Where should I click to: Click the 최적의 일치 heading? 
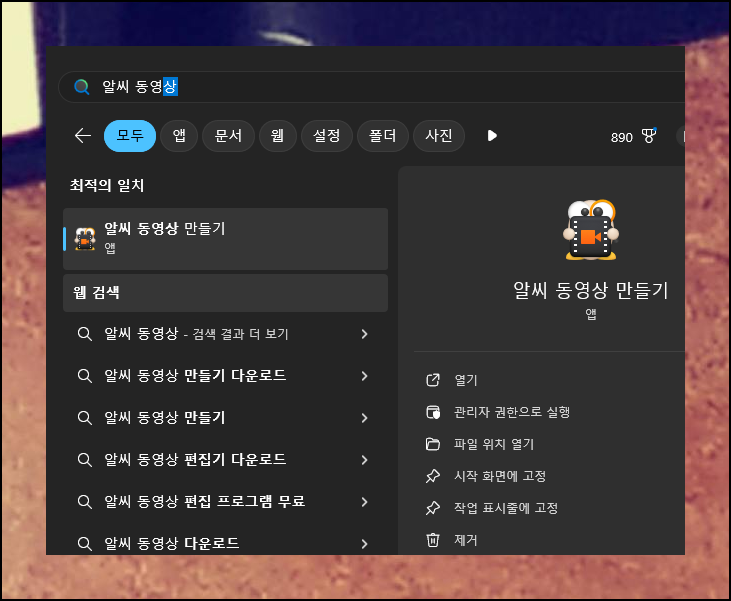coord(107,186)
